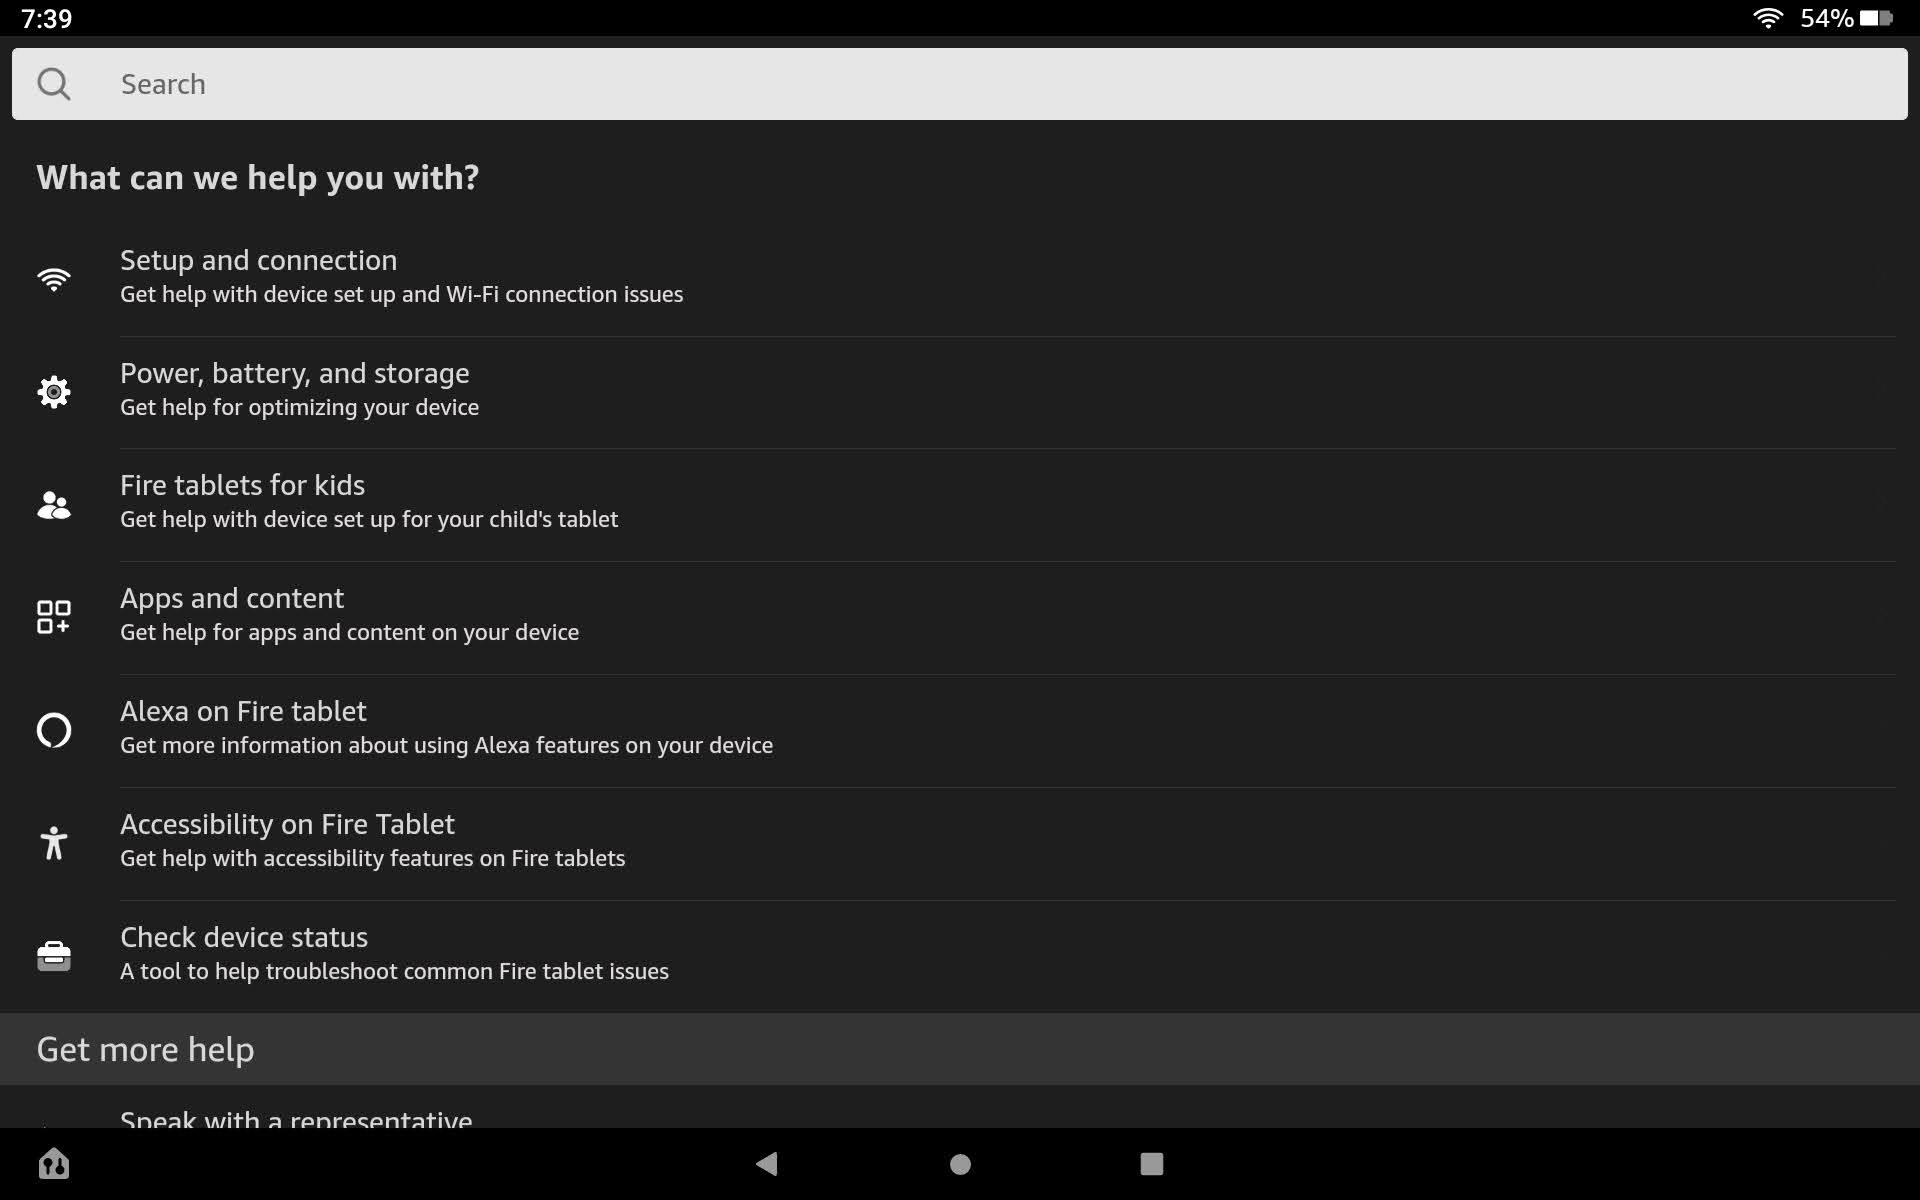Tap the magnifying glass search icon
Image resolution: width=1920 pixels, height=1200 pixels.
click(x=54, y=84)
